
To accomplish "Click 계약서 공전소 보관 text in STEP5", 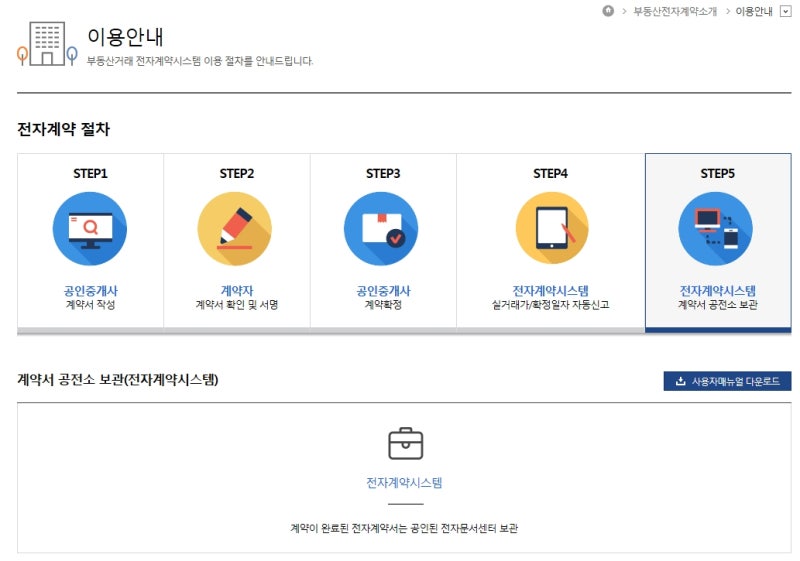I will coord(717,304).
